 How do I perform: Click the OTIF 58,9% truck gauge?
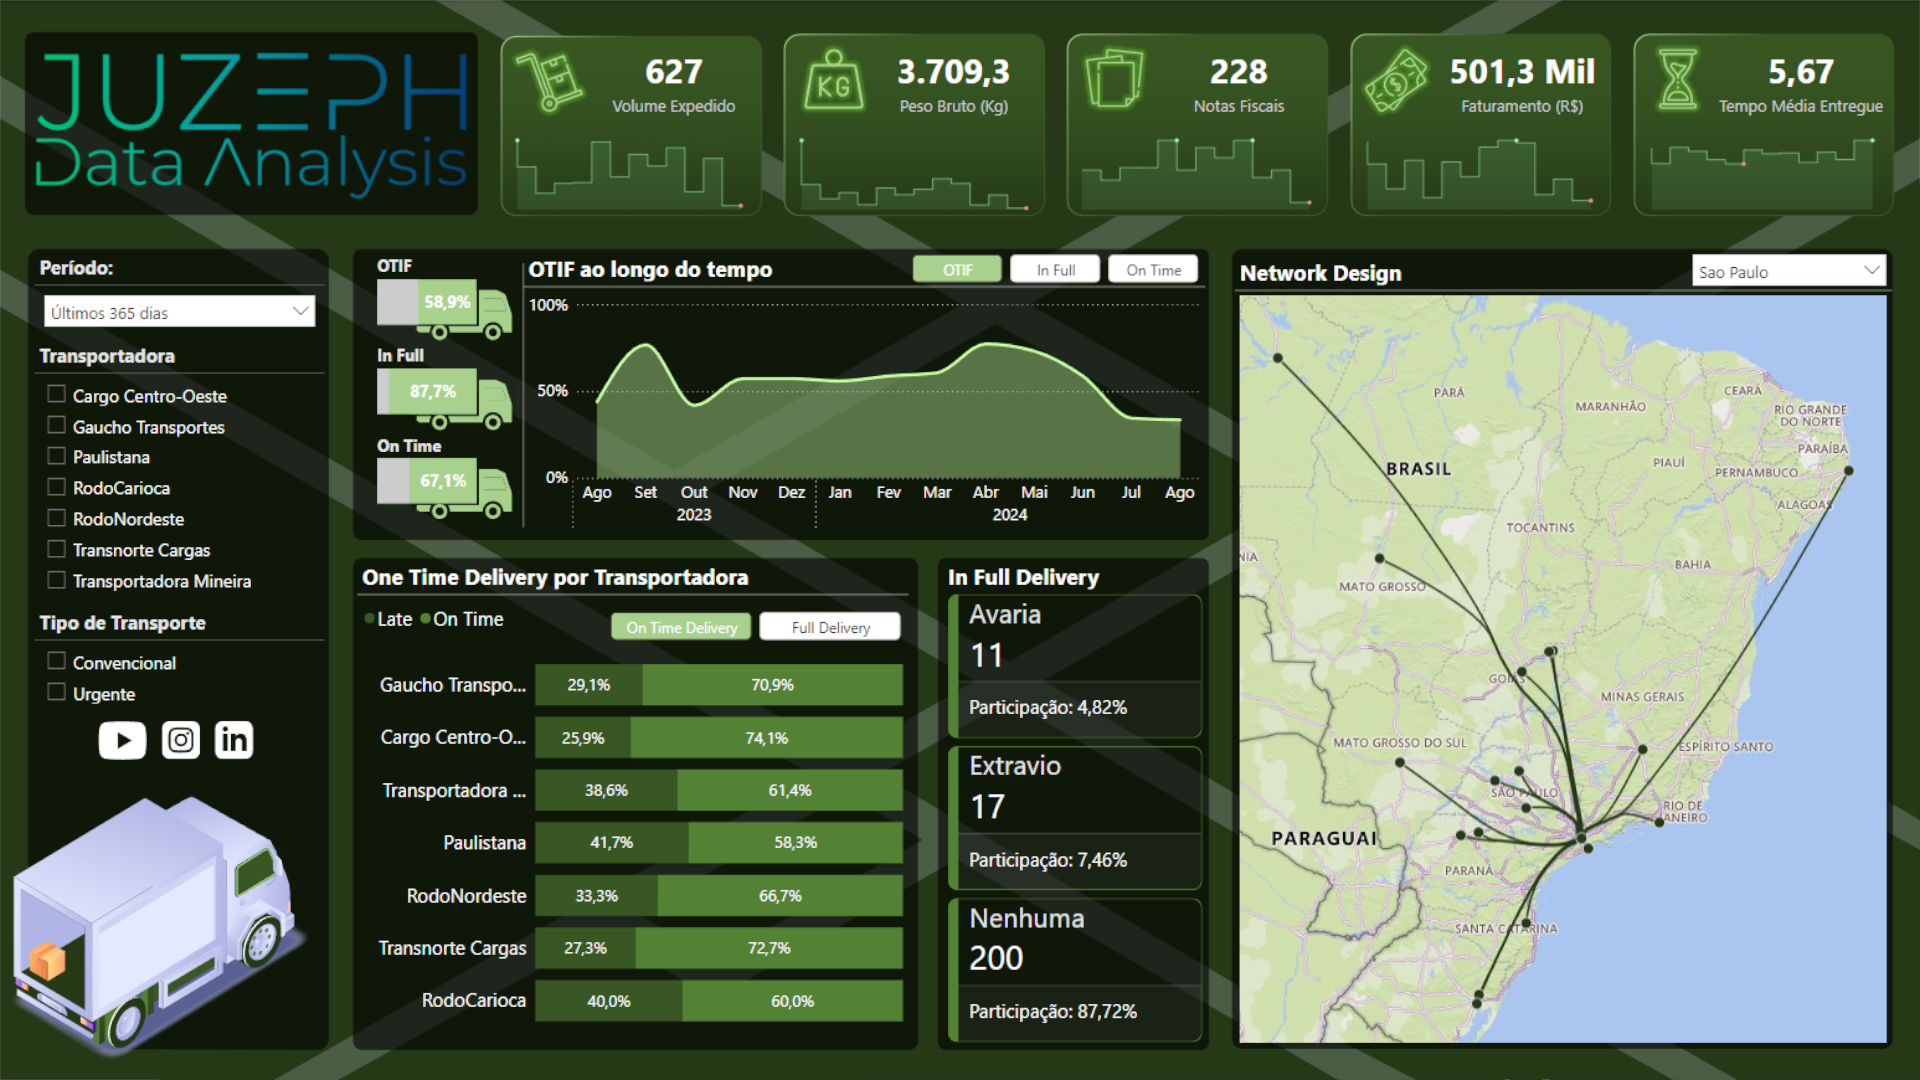(444, 309)
